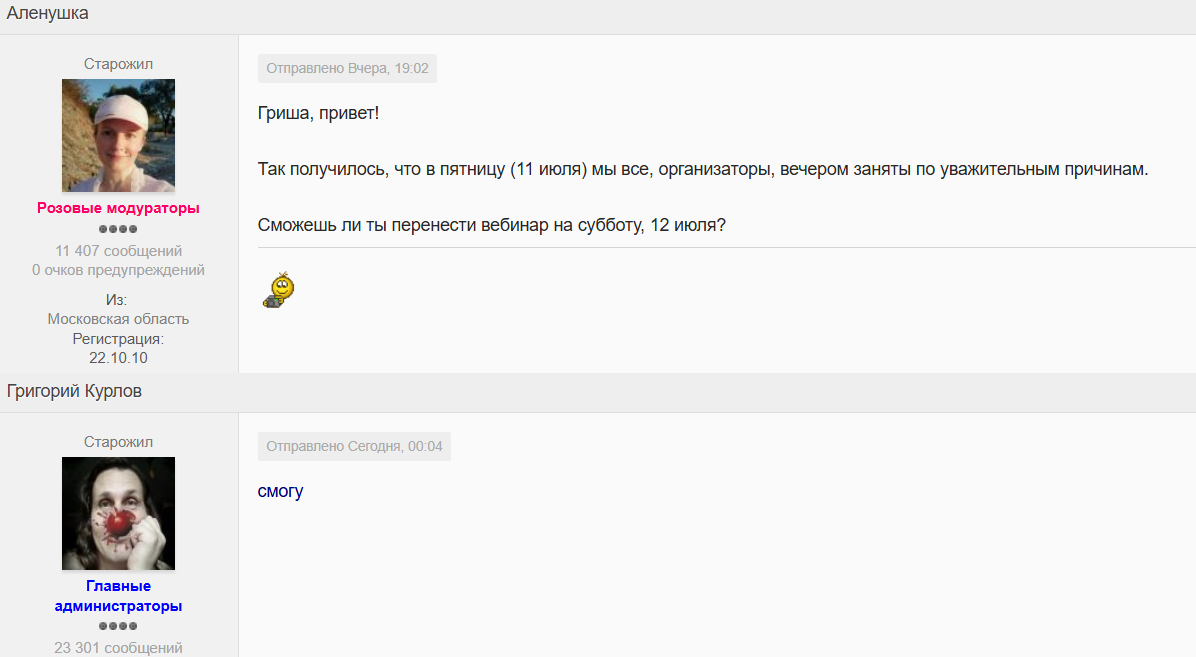
Task: Click rank dots under Главные администраторы
Action: click(x=118, y=626)
